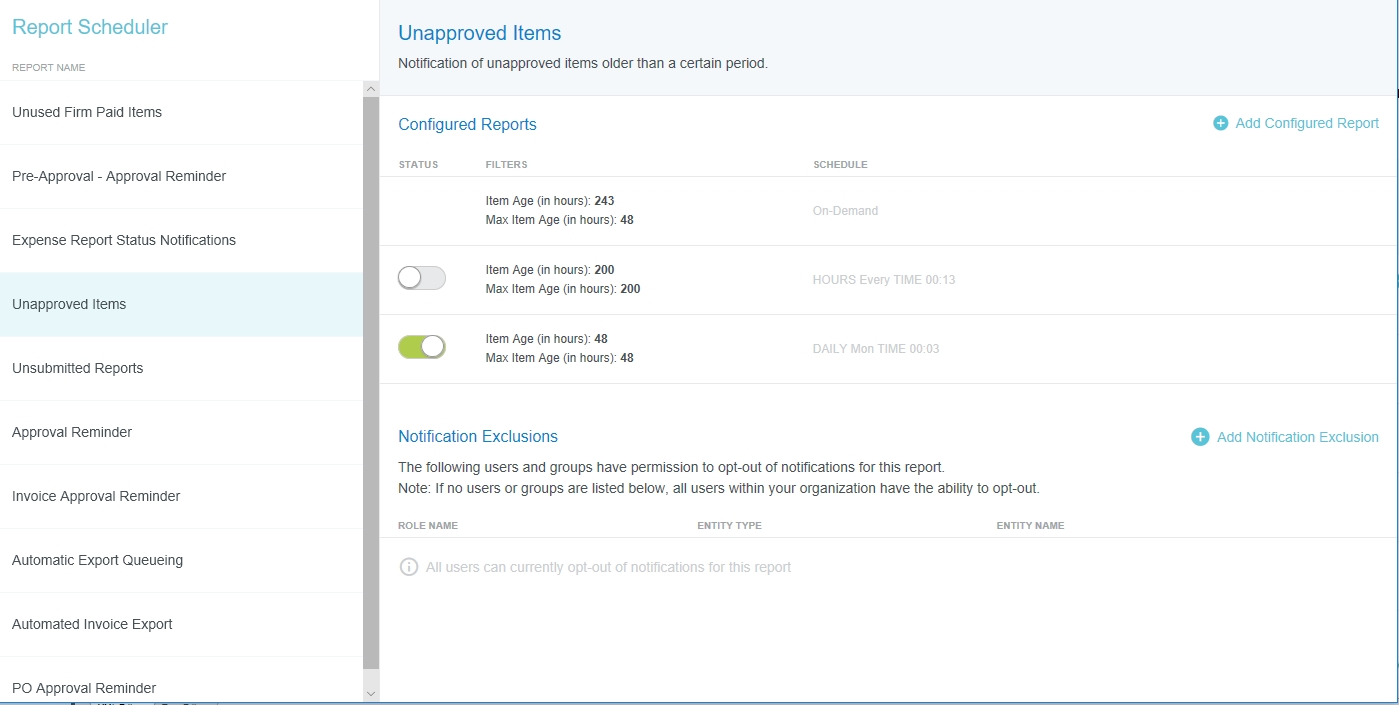Open Expense Report Status Notifications
The width and height of the screenshot is (1399, 705).
(x=124, y=240)
